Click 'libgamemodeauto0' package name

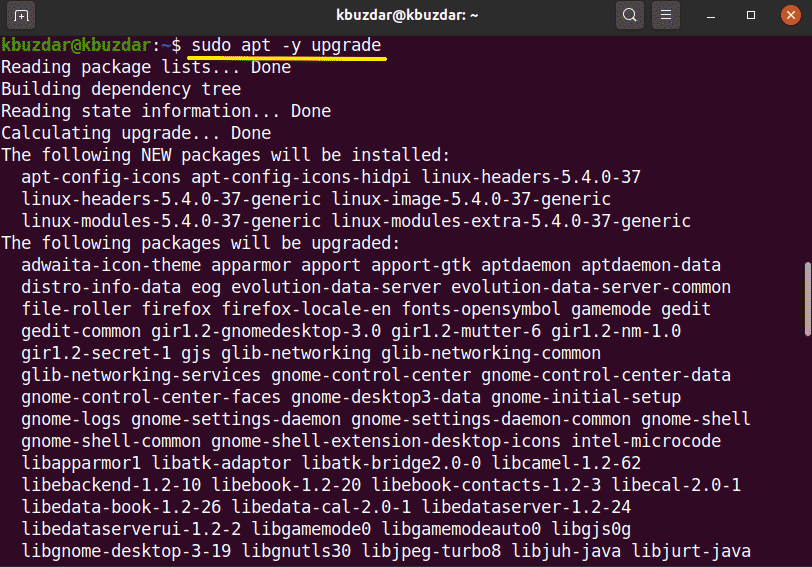pos(461,530)
